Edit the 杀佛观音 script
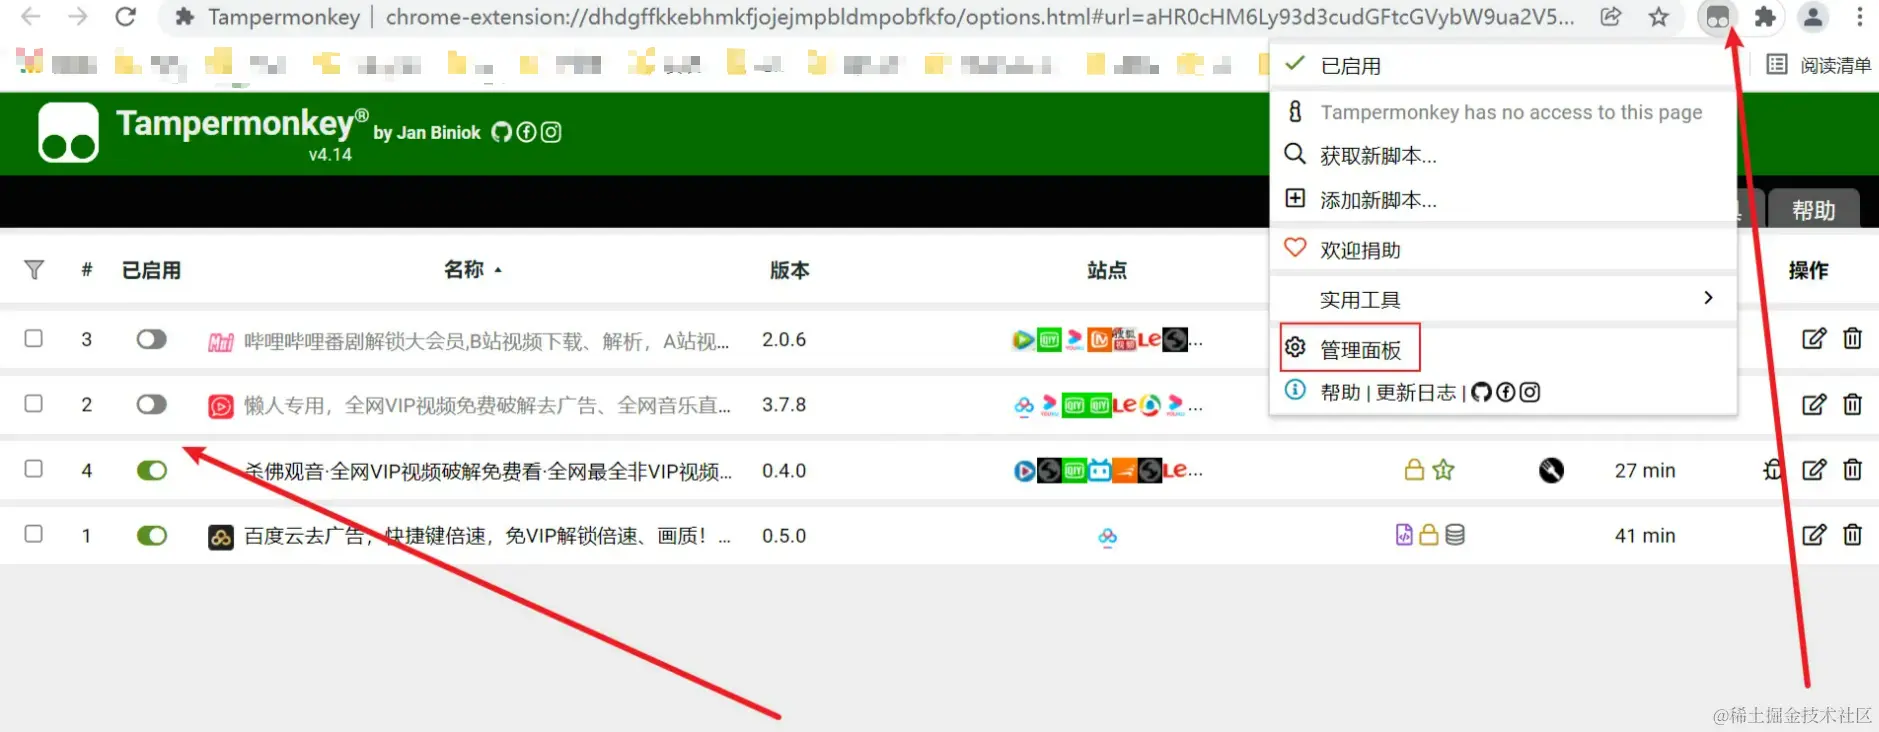Screen dimensions: 1879x732 (x=1813, y=470)
